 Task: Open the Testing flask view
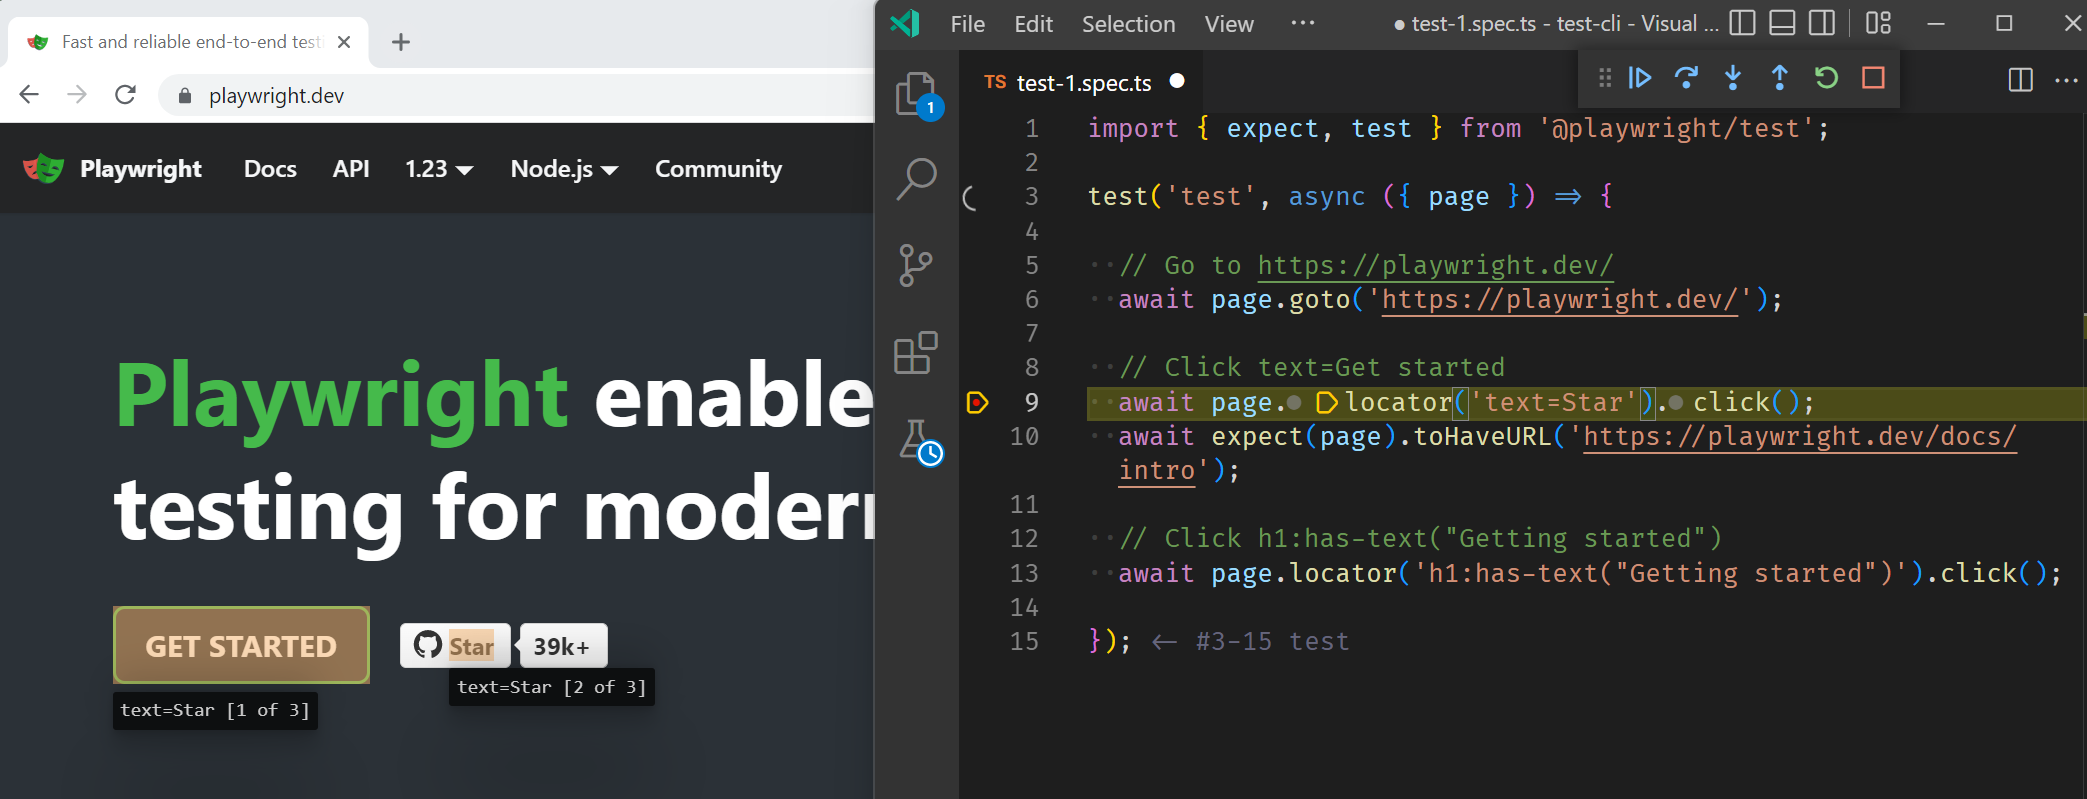920,442
